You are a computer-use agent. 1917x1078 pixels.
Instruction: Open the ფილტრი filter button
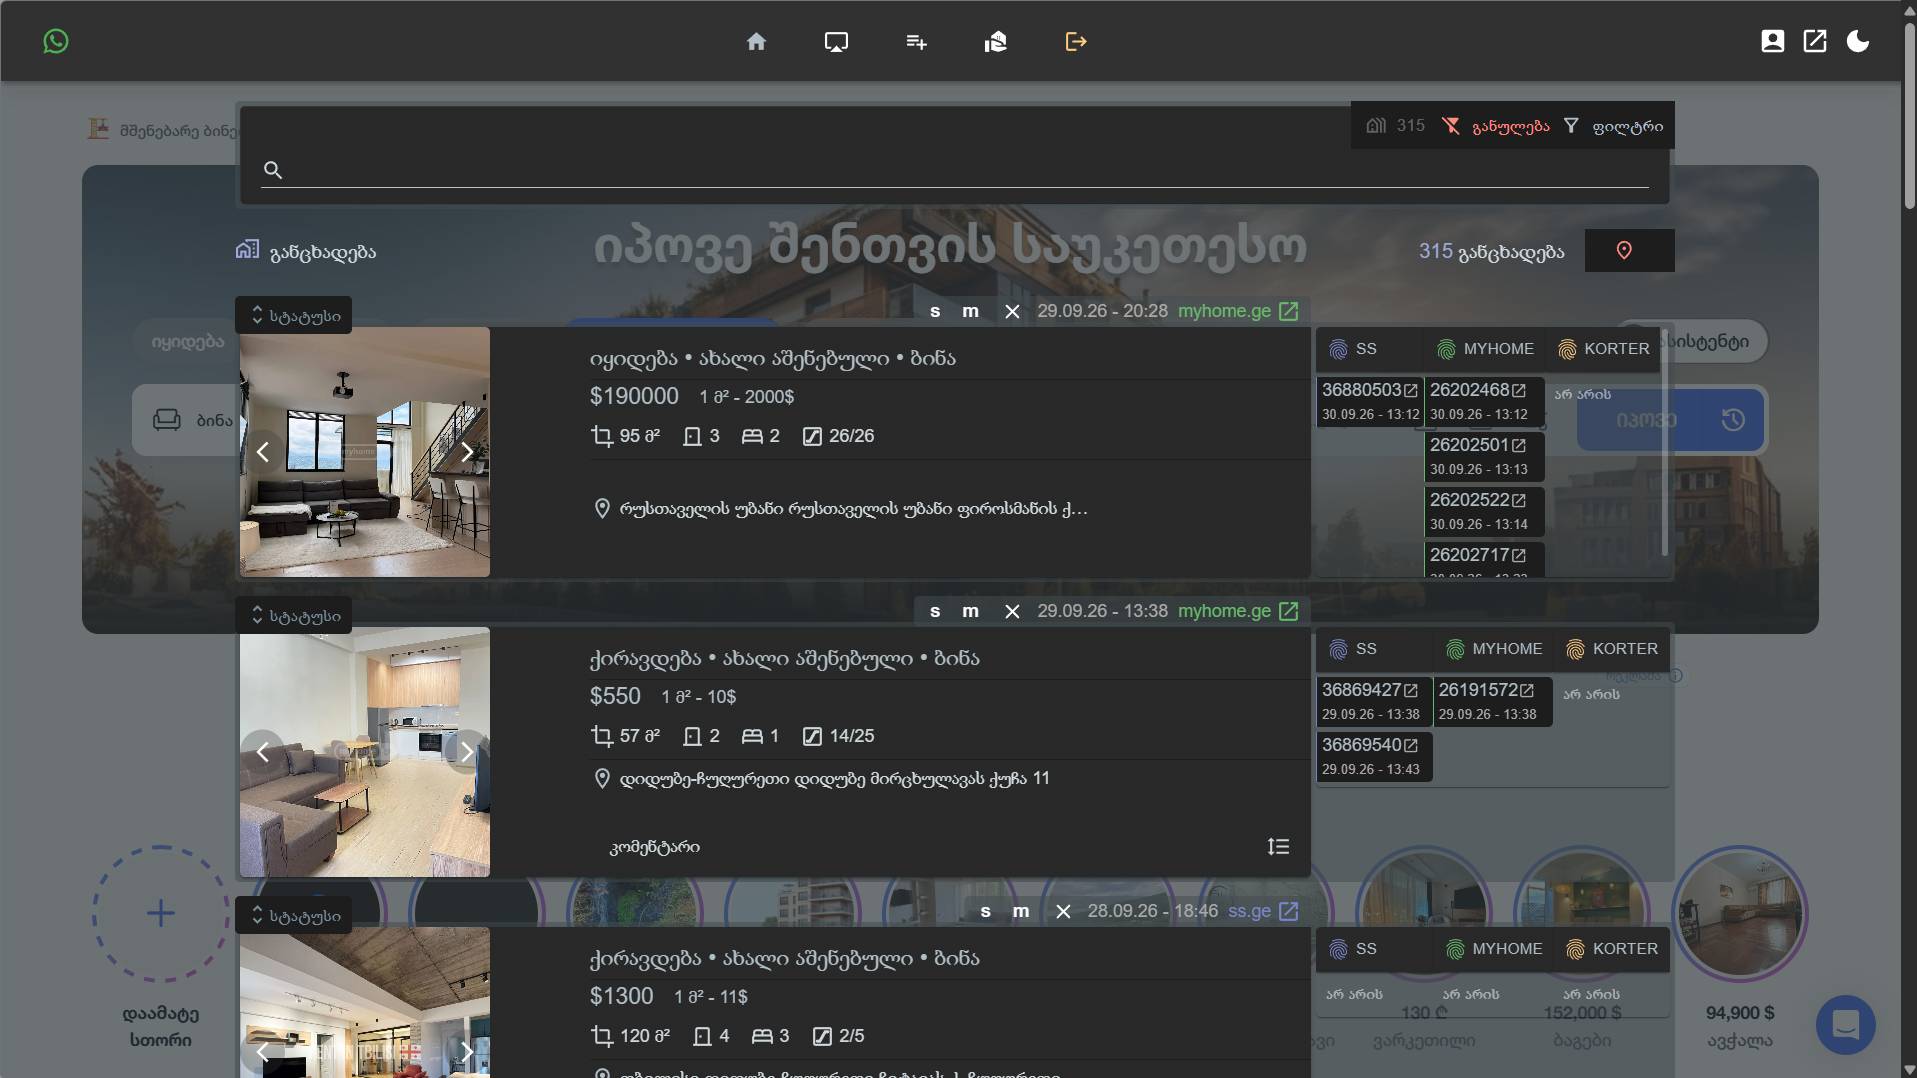tap(1613, 126)
